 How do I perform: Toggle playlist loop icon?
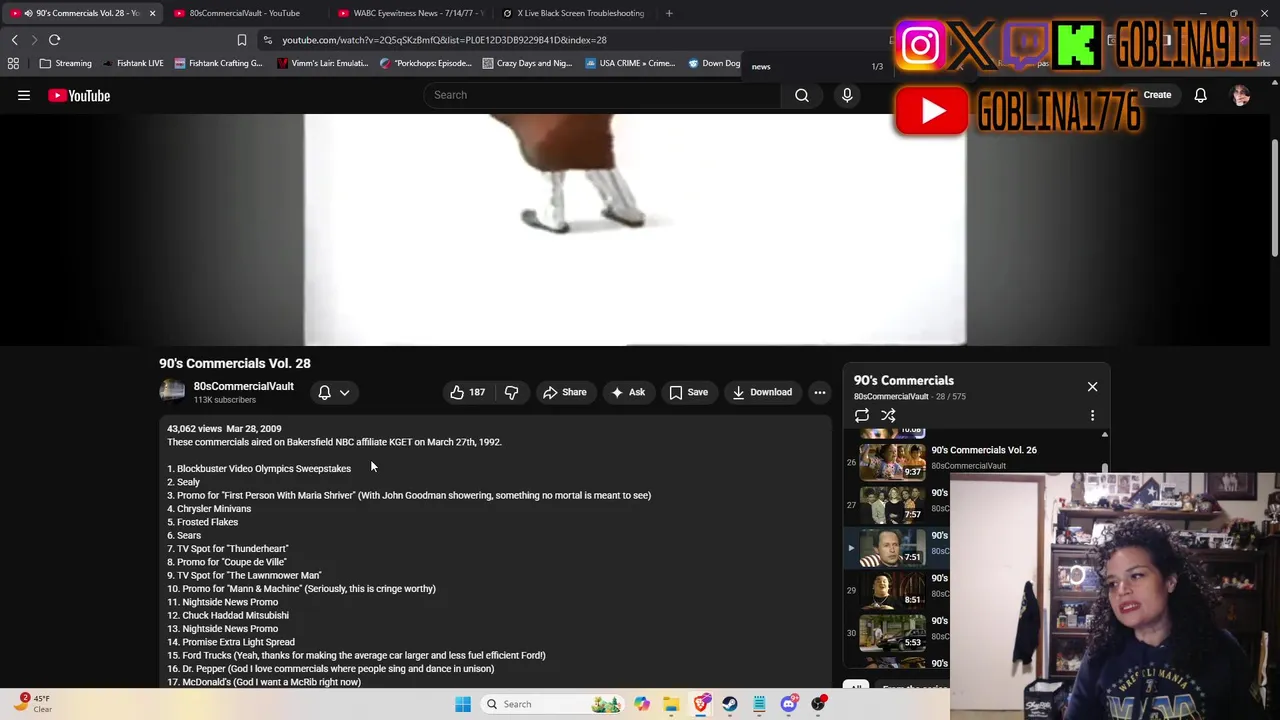pyautogui.click(x=862, y=415)
